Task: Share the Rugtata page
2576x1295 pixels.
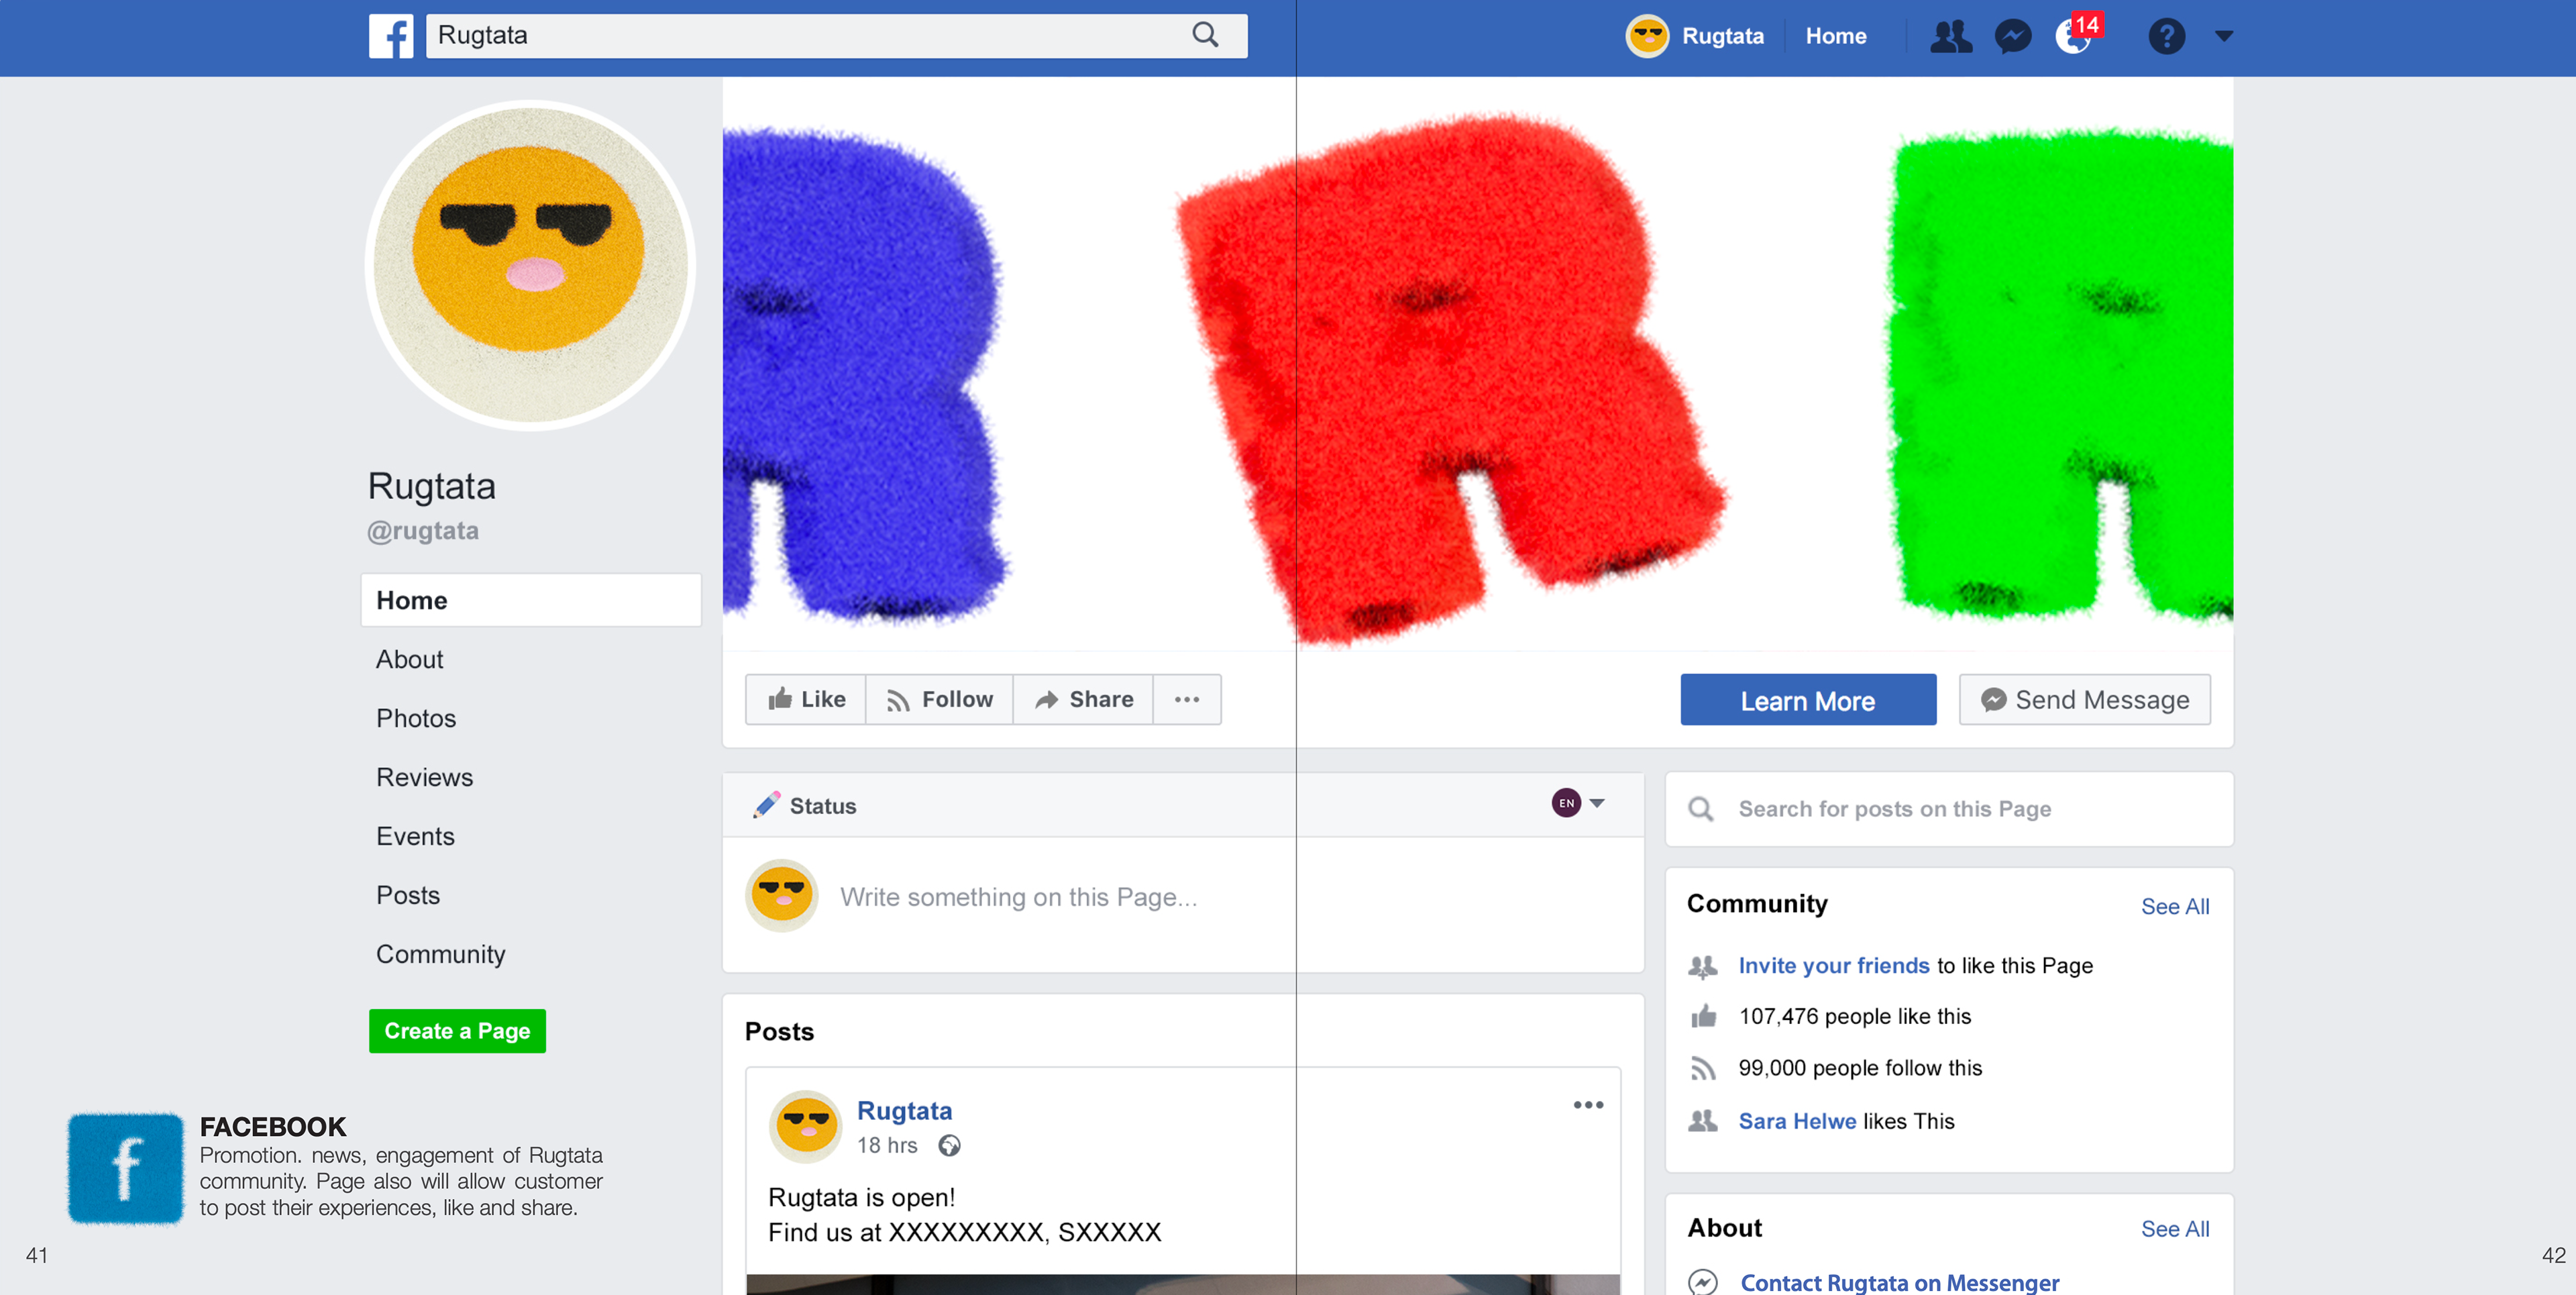Action: [x=1084, y=699]
